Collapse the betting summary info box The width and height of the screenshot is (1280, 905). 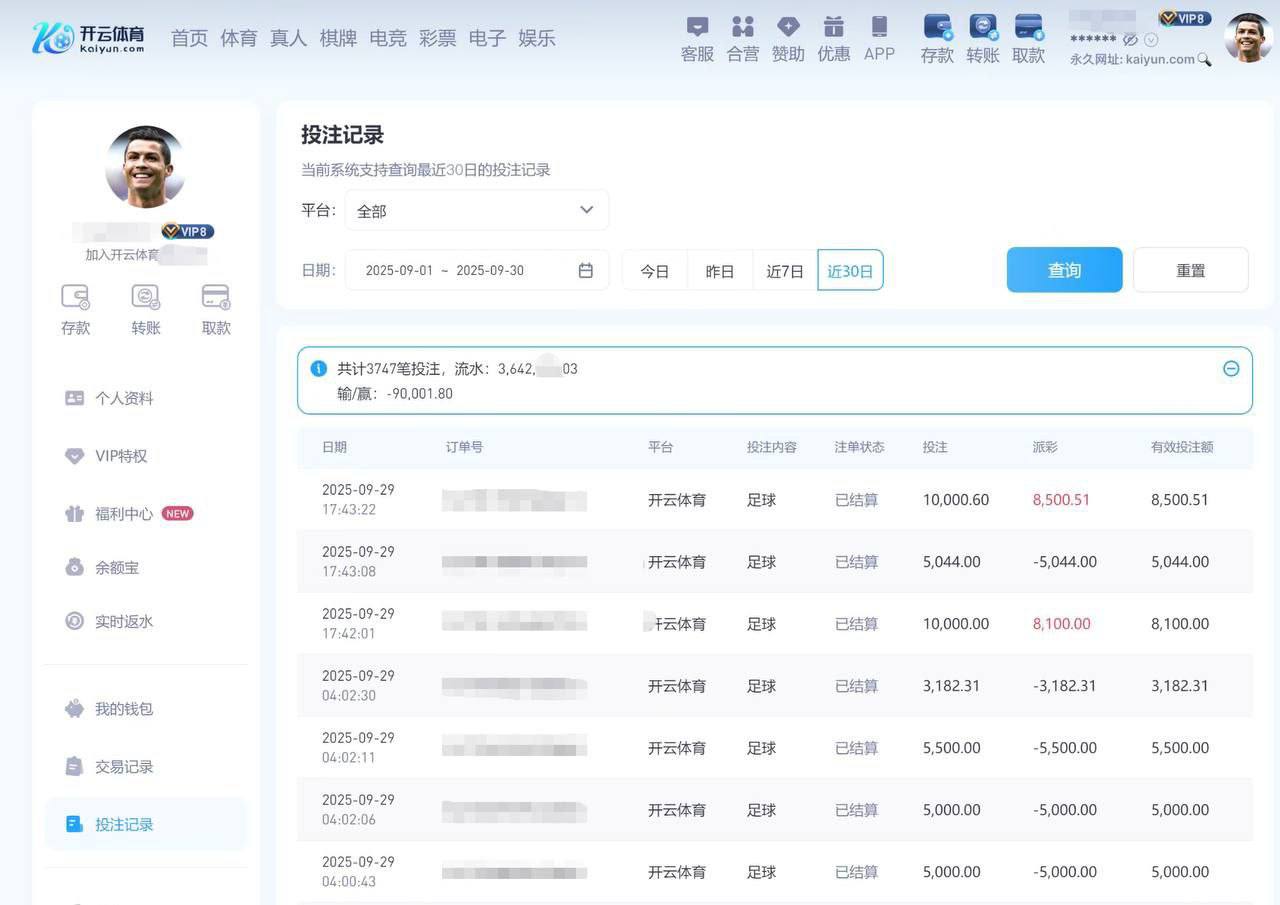[1231, 368]
